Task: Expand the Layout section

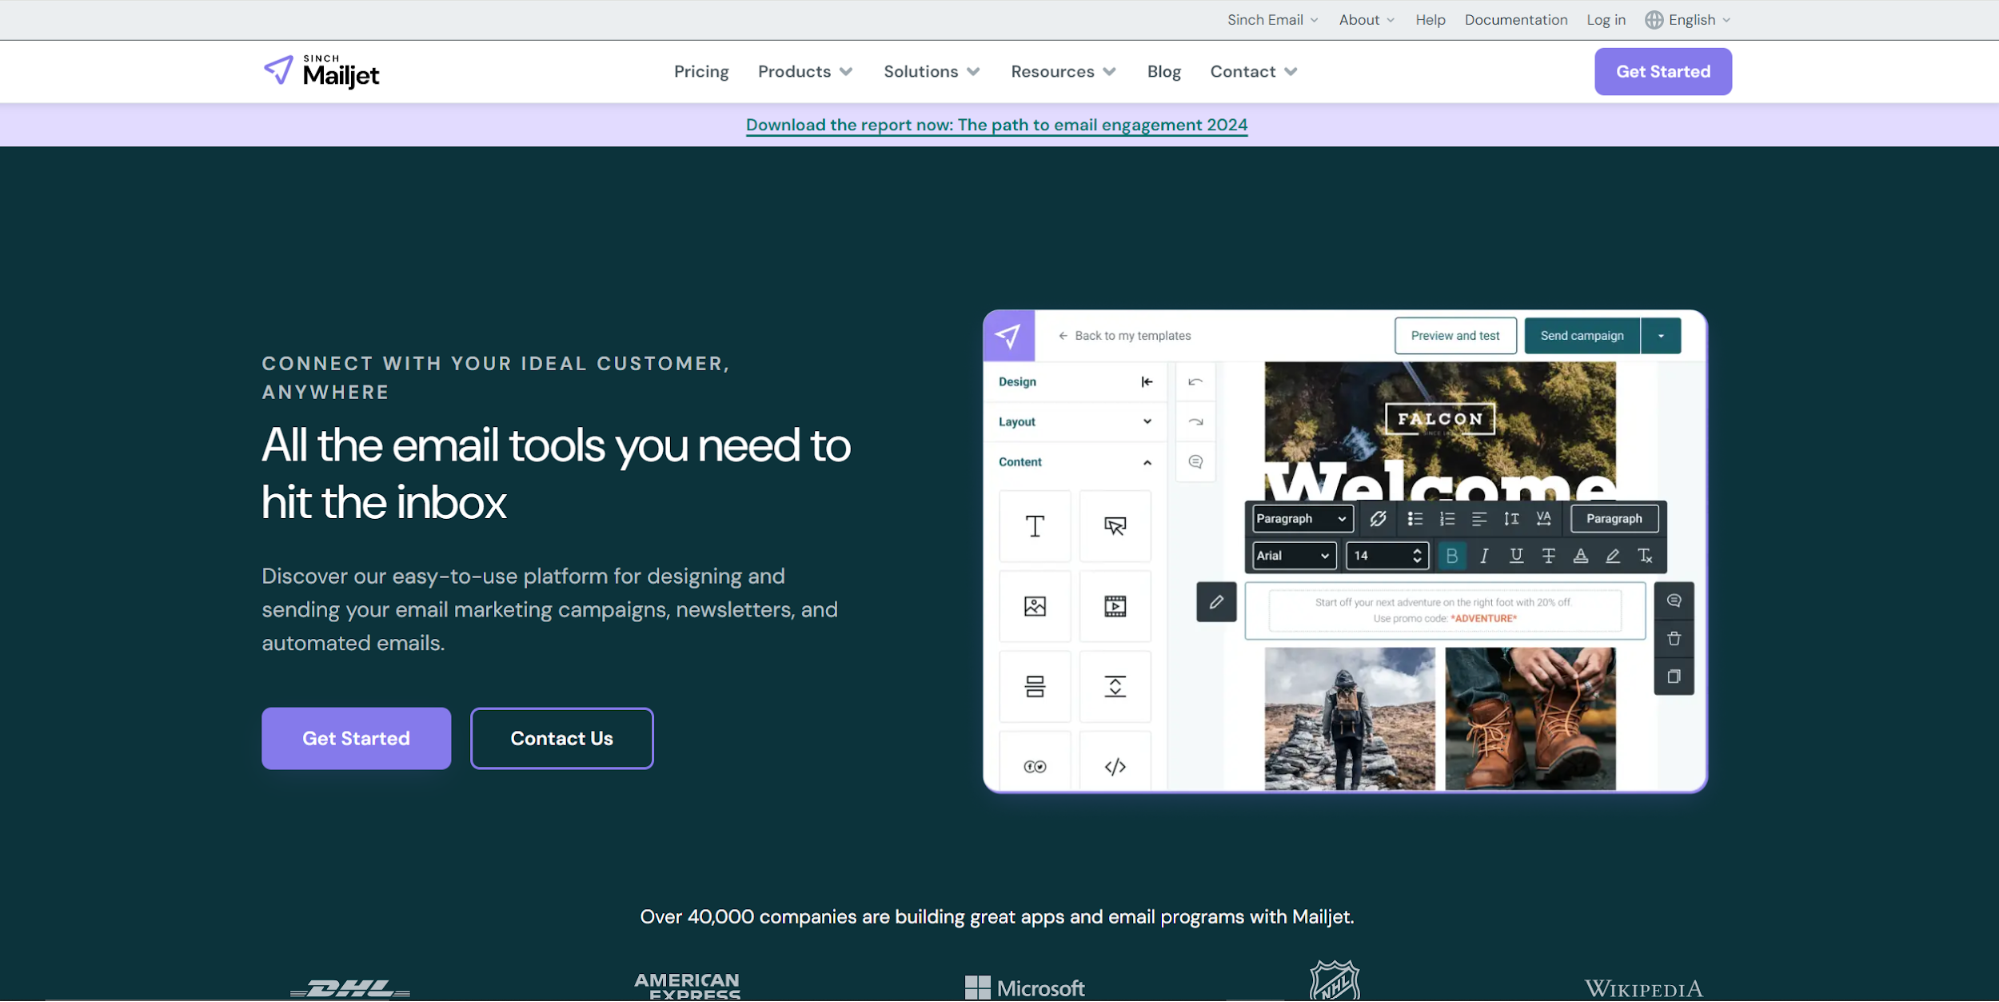Action: [1075, 422]
